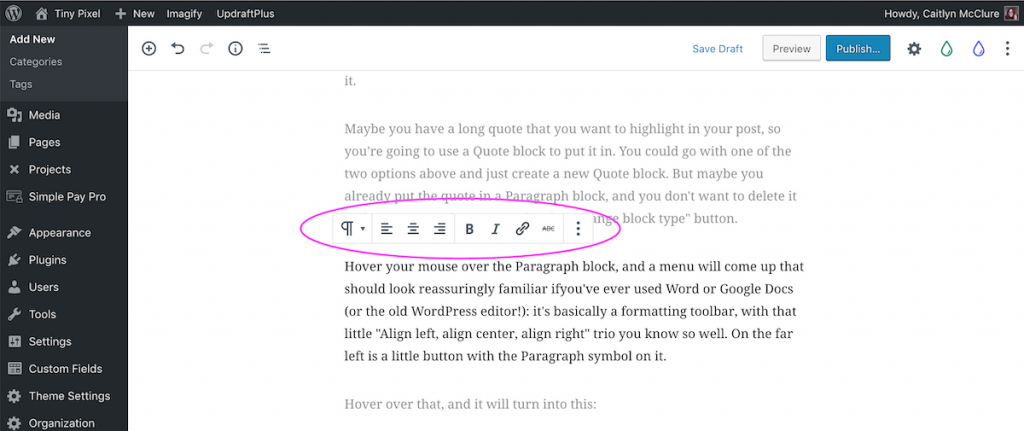The width and height of the screenshot is (1024, 431).
Task: Insert a link on selected text
Action: 522,229
